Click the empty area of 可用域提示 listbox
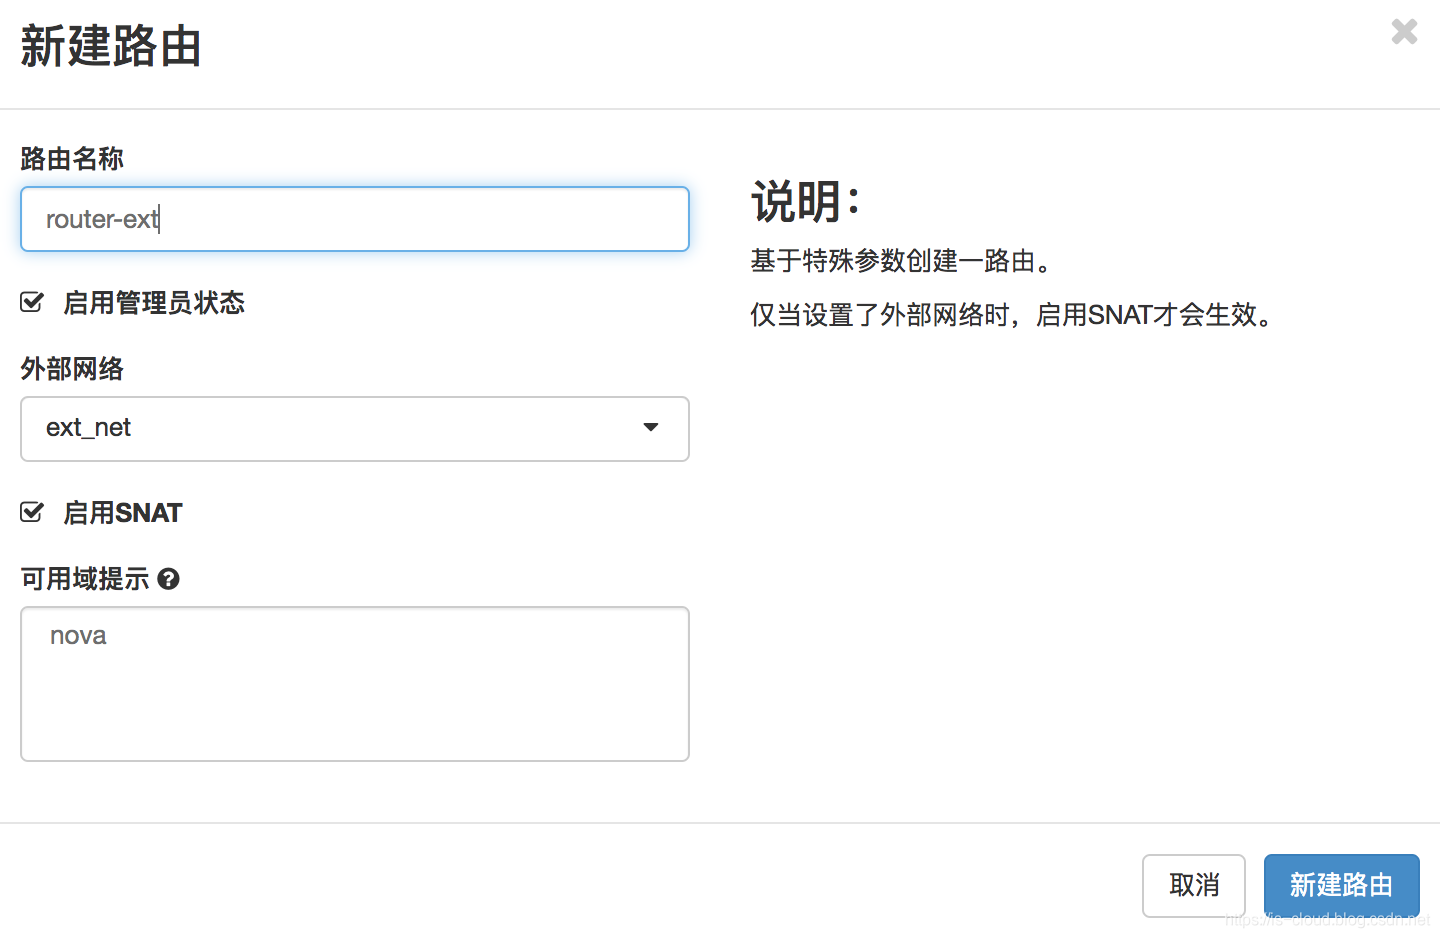Screen dimensions: 1440x938 click(x=355, y=710)
